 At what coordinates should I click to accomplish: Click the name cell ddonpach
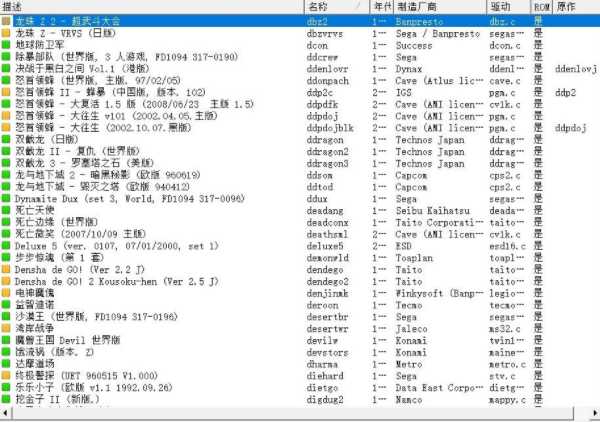[x=328, y=81]
